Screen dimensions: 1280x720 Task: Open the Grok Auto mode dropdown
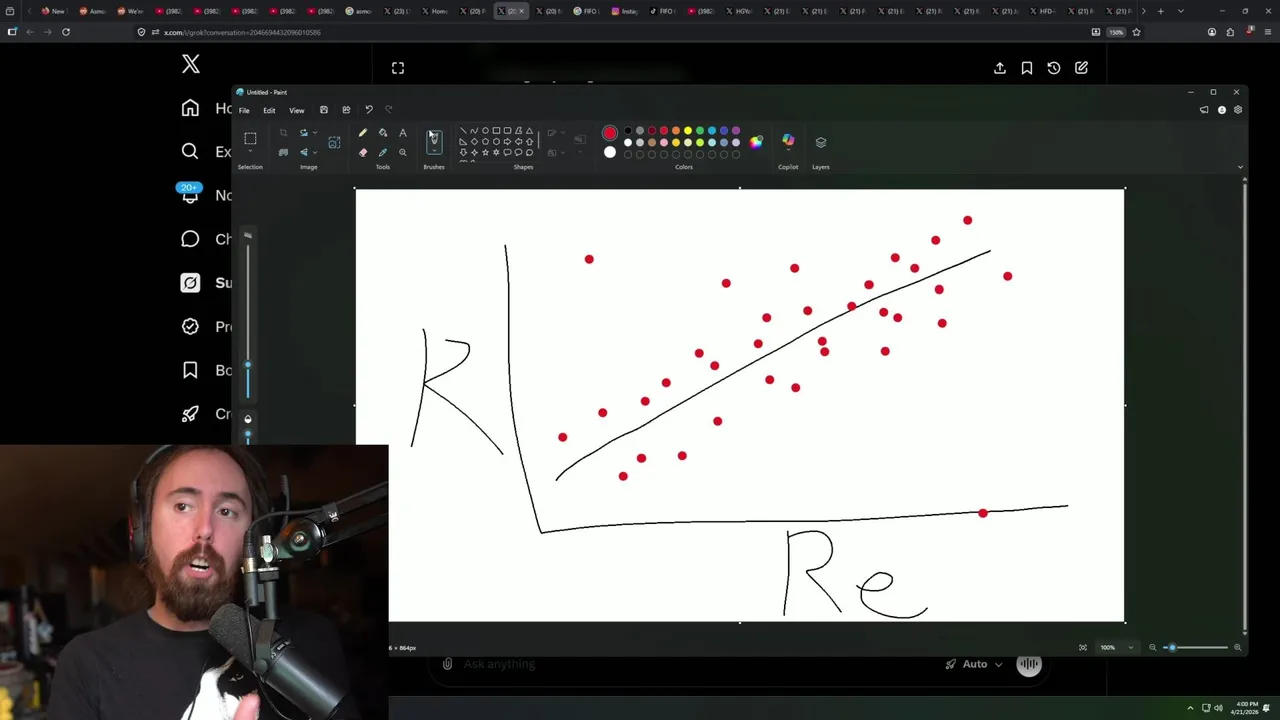pyautogui.click(x=975, y=664)
